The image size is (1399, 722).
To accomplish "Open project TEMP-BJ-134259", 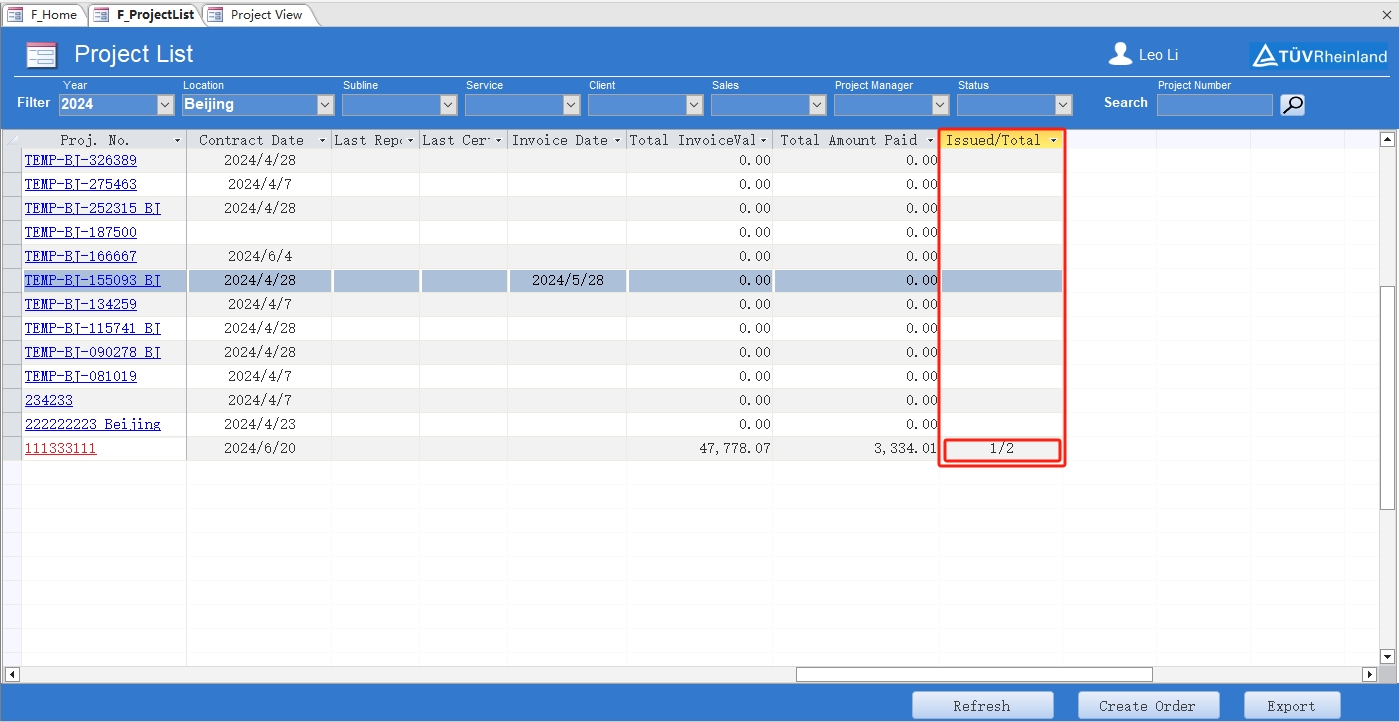I will pos(81,304).
